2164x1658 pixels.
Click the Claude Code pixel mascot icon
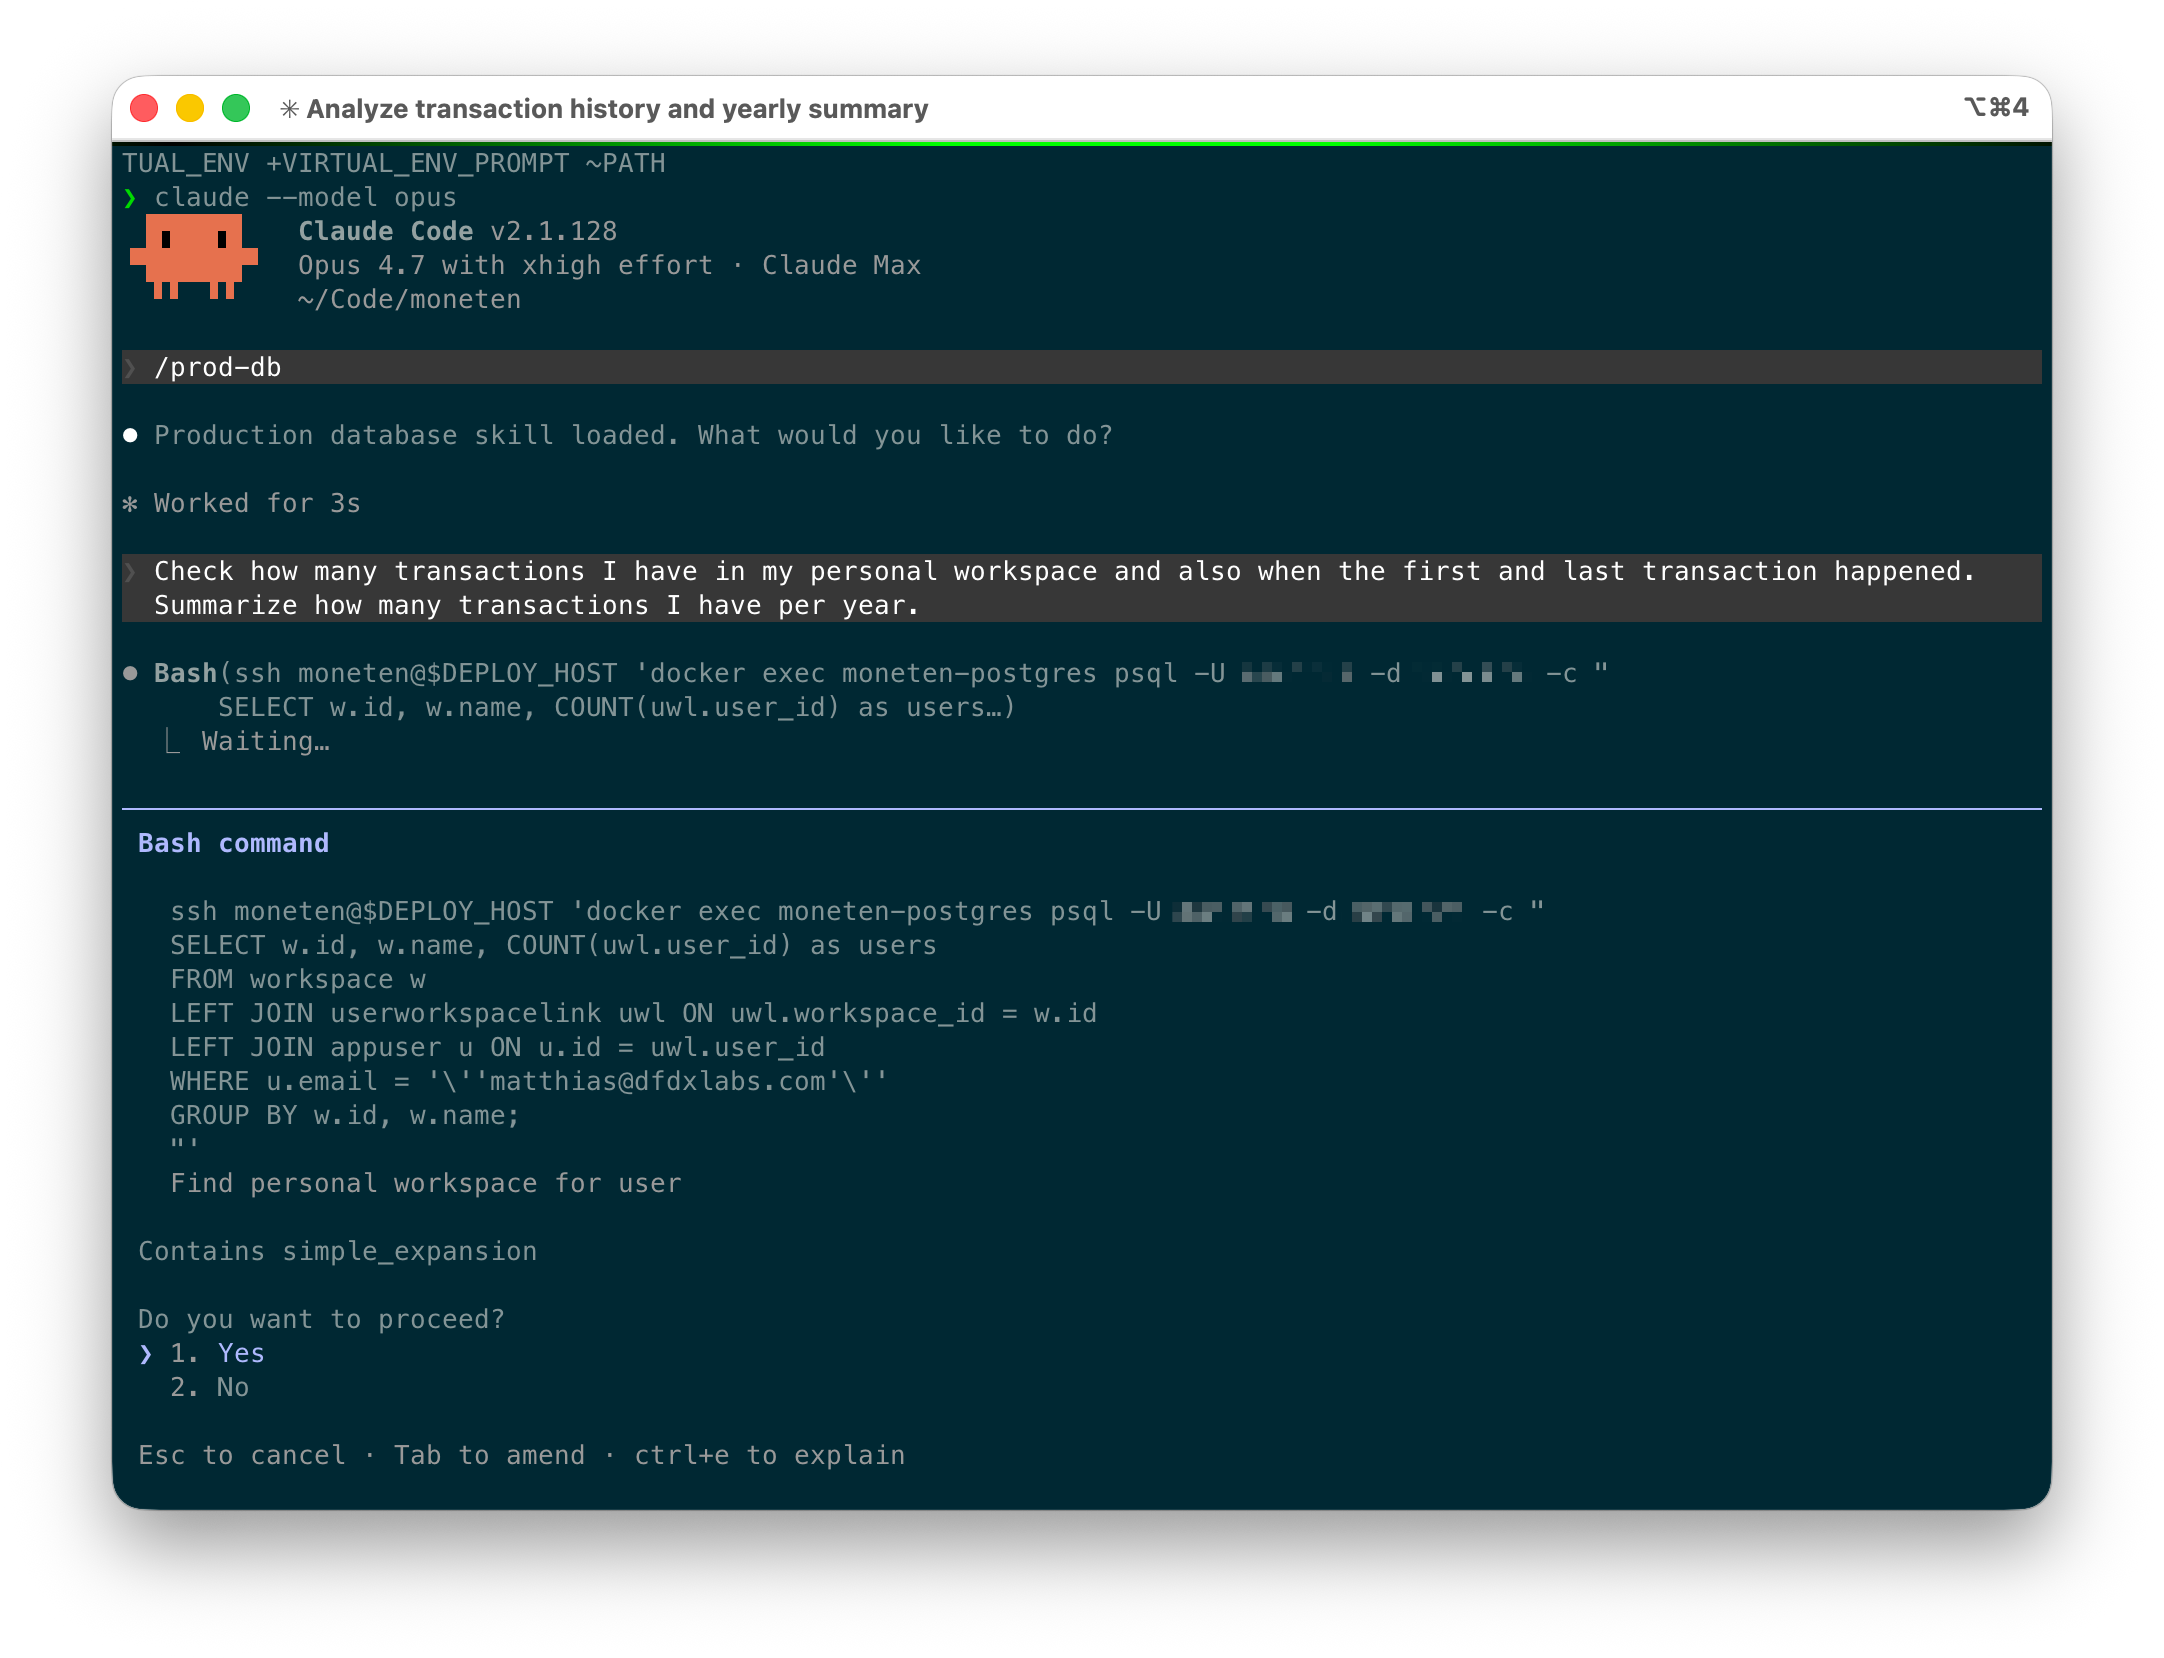194,258
